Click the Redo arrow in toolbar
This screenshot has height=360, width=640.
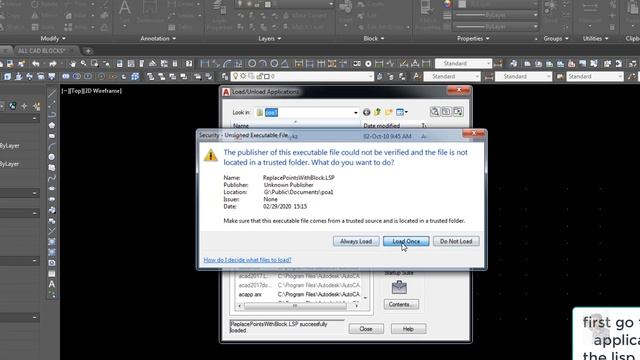(x=53, y=64)
